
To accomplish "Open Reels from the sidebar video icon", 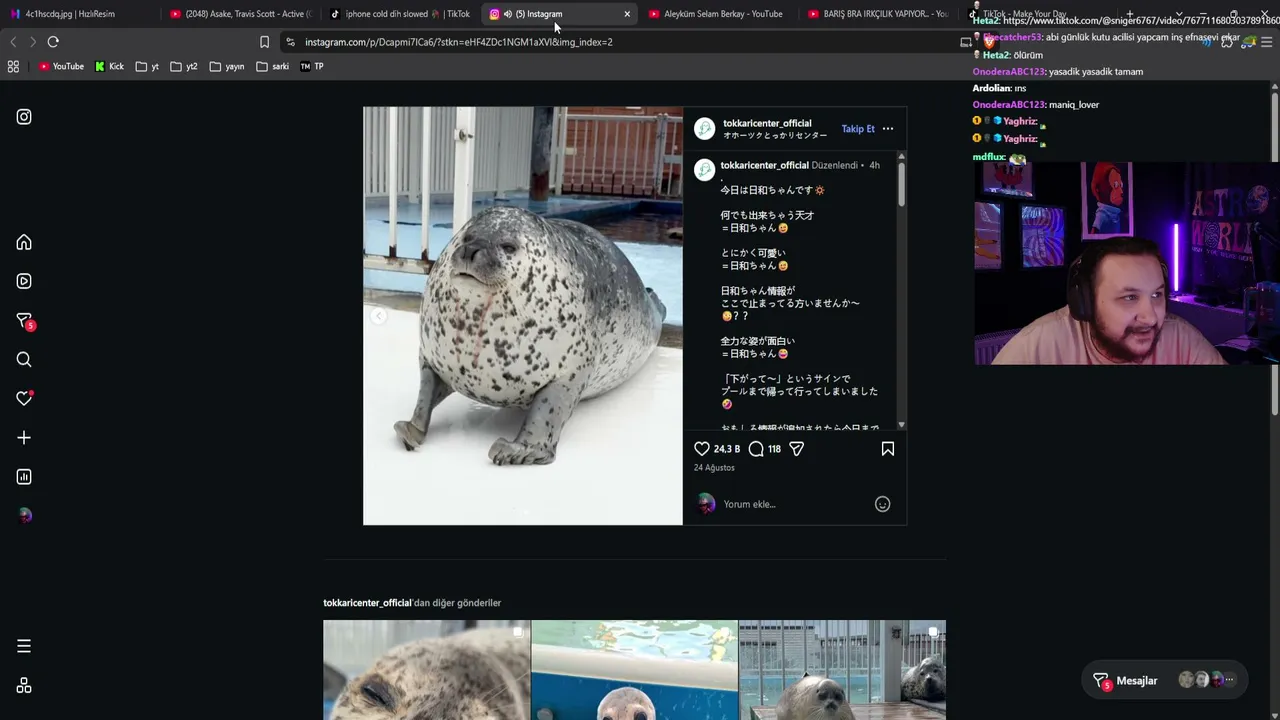I will coord(24,281).
